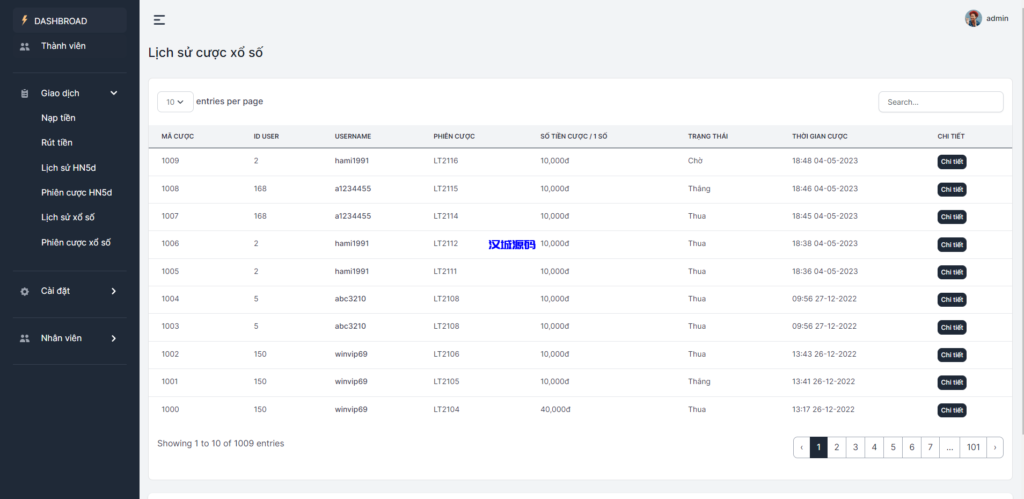
Task: Click Chi tiết button for bet 1004
Action: coord(951,299)
